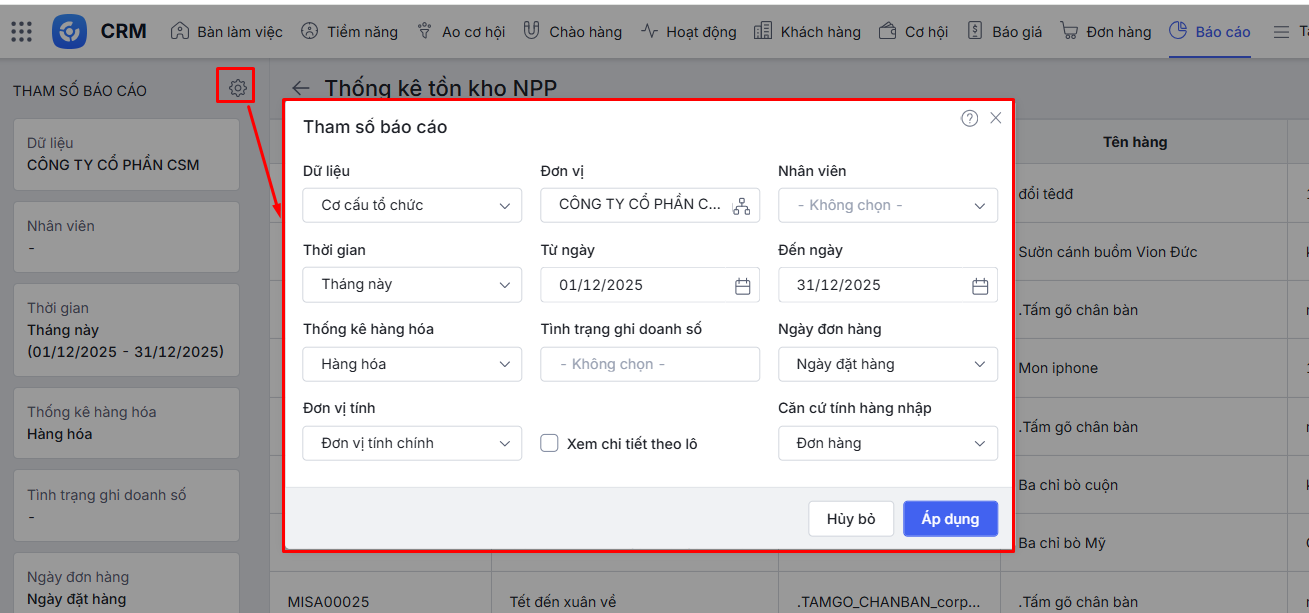Click the help question mark icon

(x=969, y=118)
